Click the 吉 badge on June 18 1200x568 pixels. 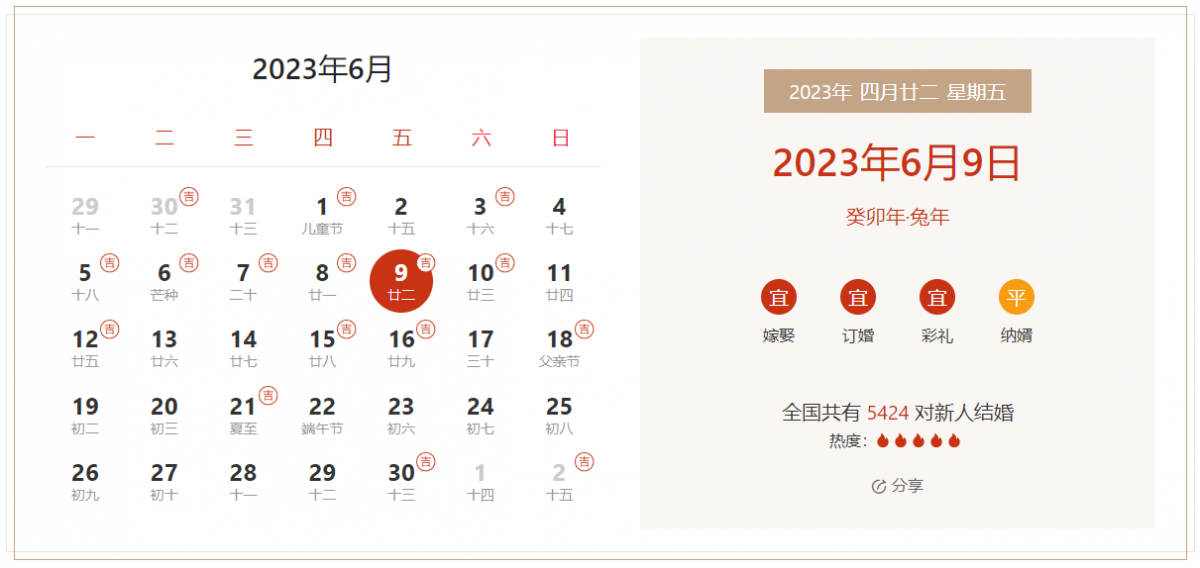[x=584, y=329]
